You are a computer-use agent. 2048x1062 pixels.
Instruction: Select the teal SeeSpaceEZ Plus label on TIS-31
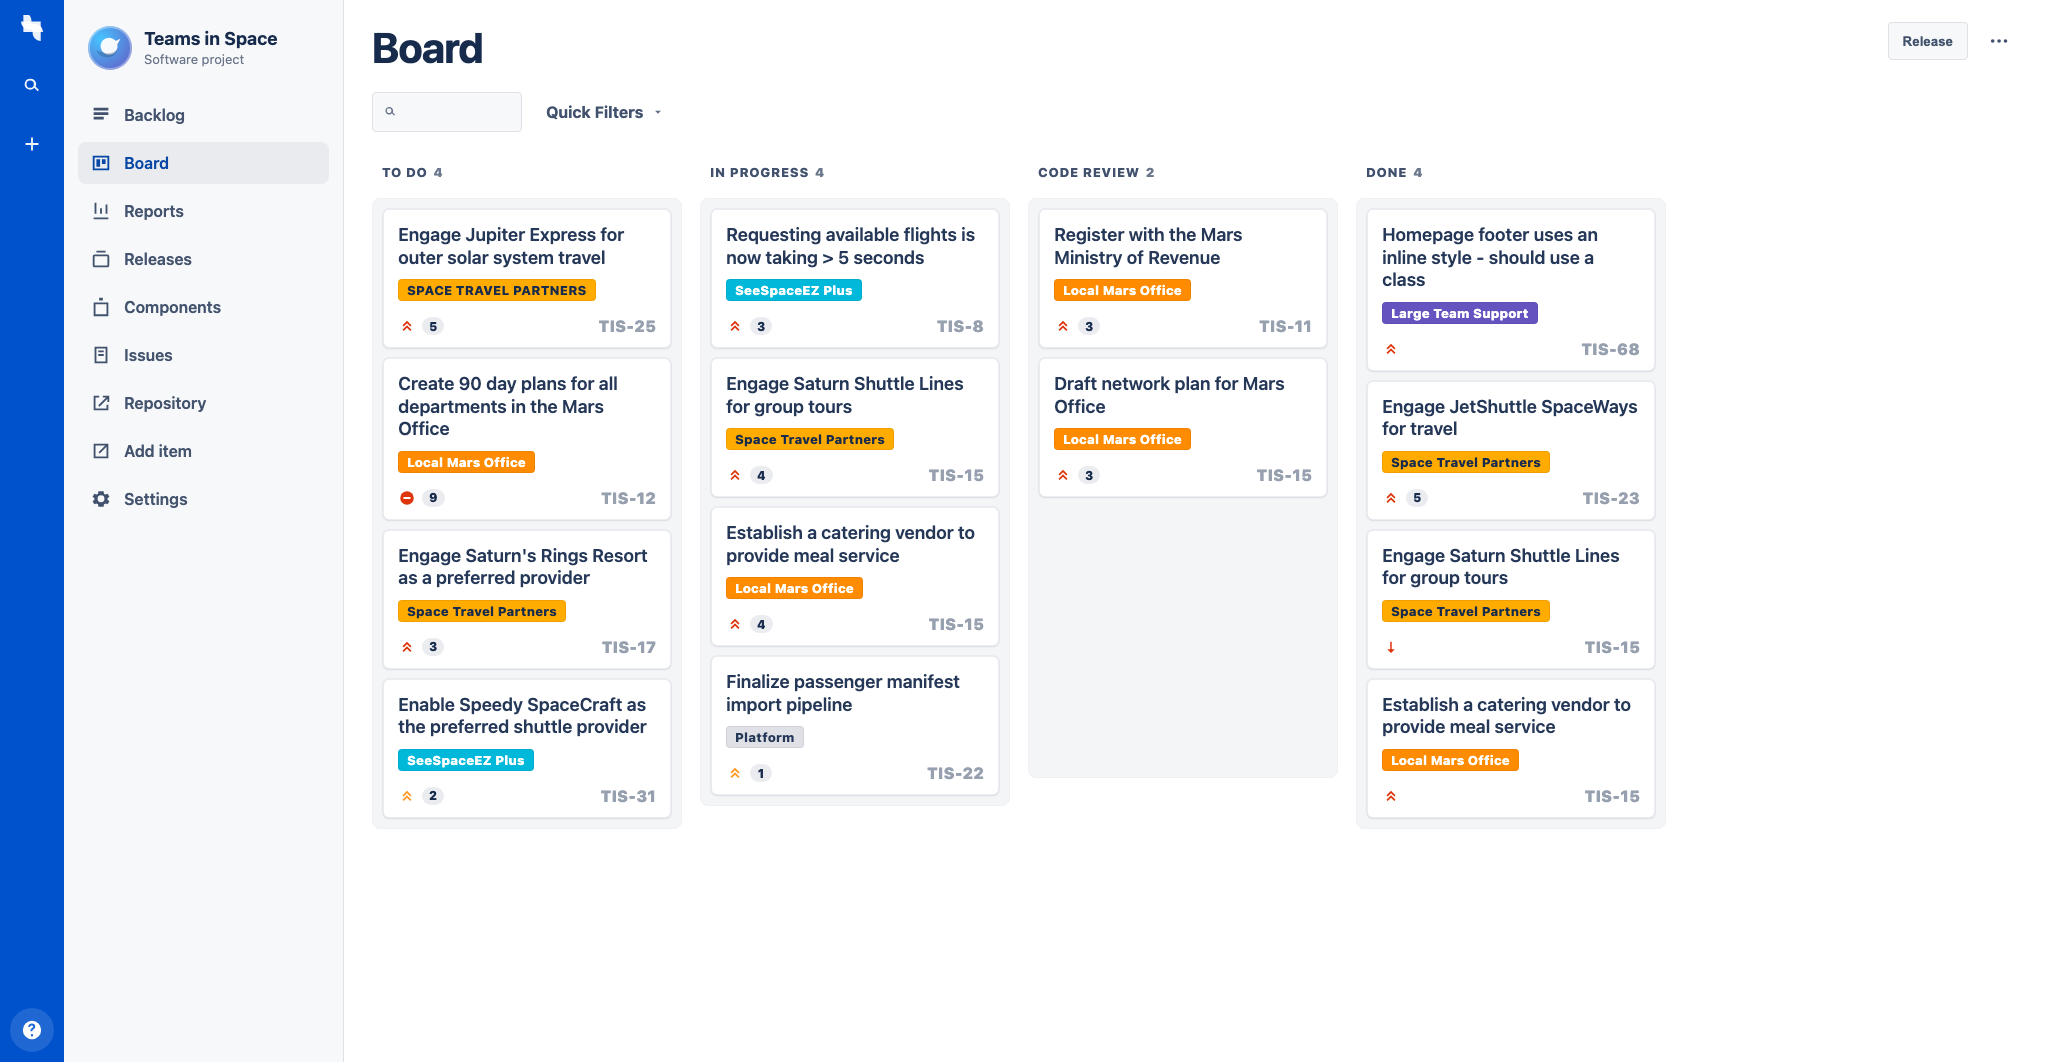pos(465,760)
